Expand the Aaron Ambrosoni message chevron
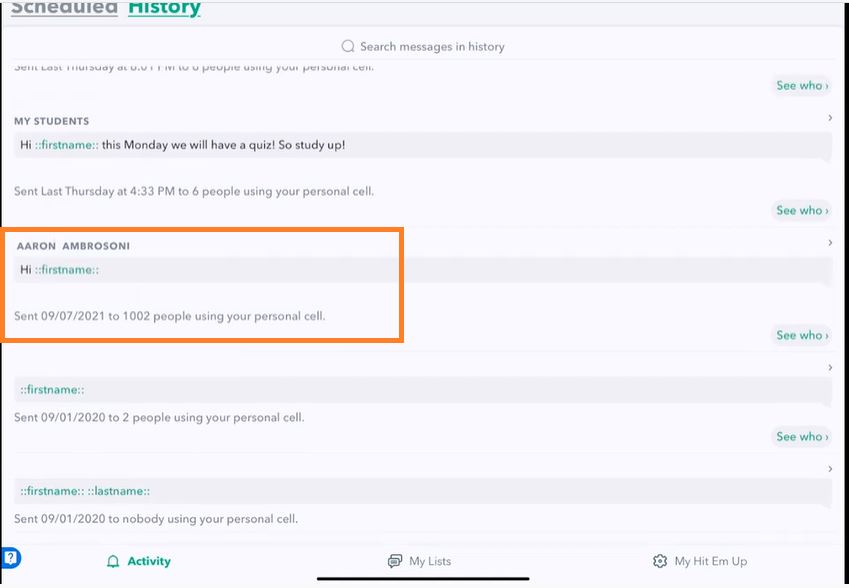 [x=830, y=243]
